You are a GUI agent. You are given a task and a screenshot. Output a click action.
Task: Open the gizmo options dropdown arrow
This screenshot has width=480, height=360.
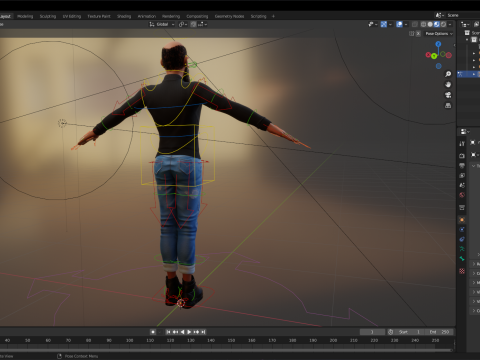tap(390, 24)
